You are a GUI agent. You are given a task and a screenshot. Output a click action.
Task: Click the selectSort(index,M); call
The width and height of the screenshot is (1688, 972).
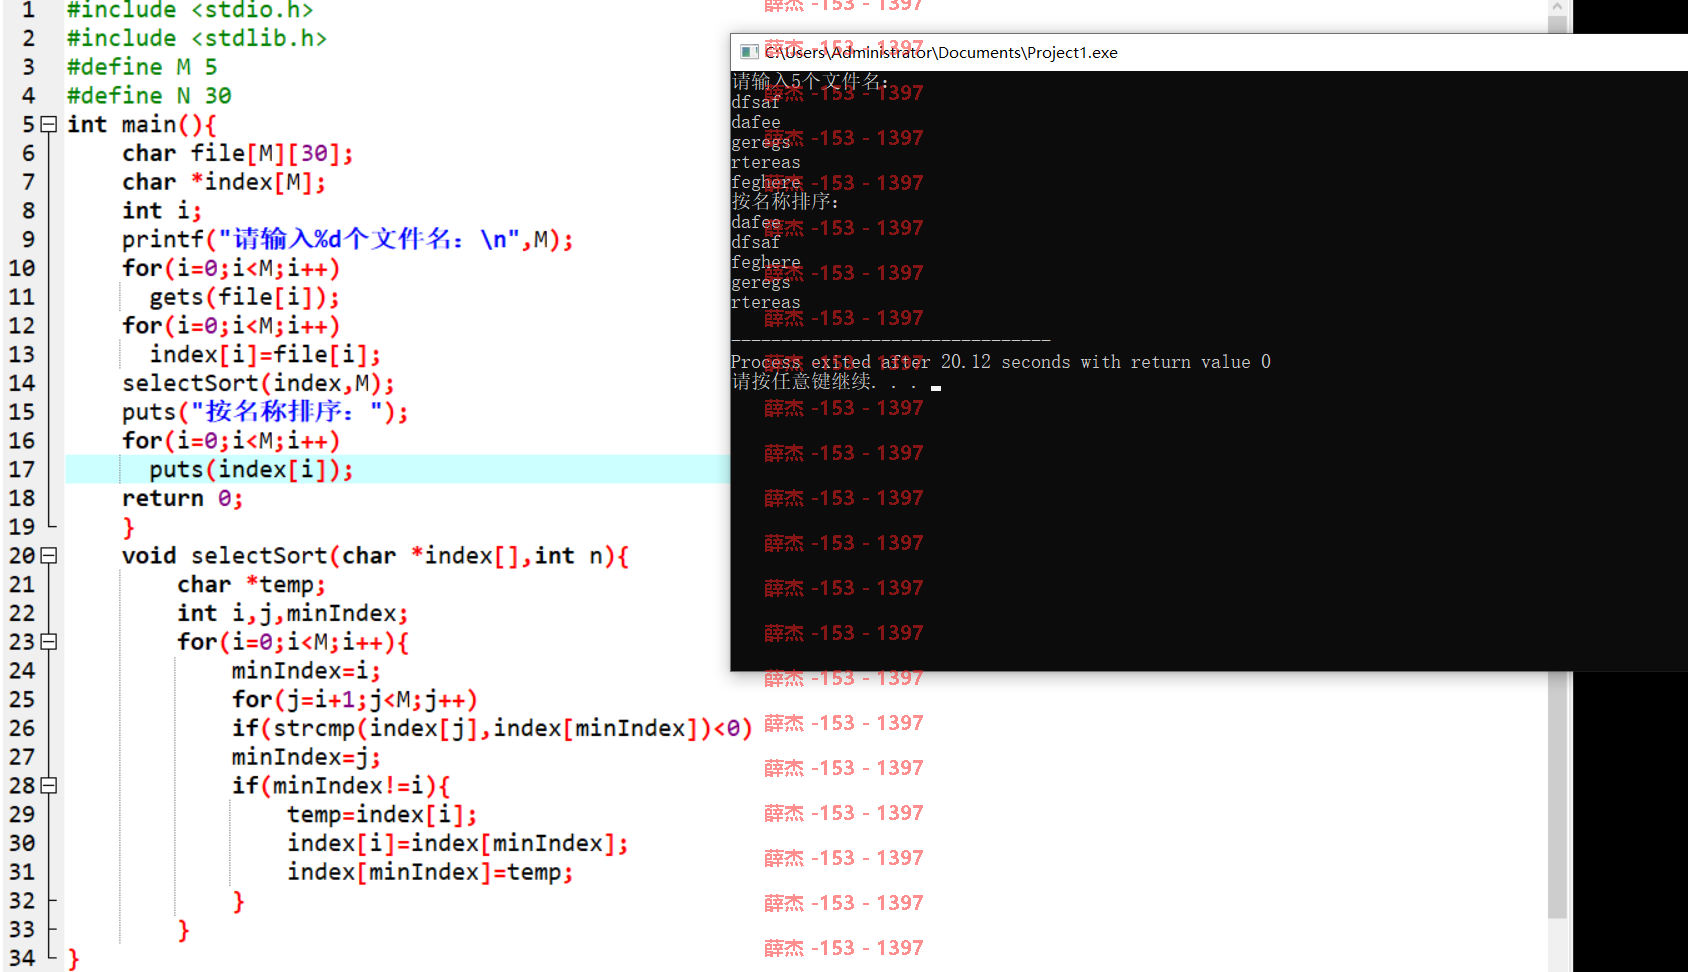click(x=258, y=384)
